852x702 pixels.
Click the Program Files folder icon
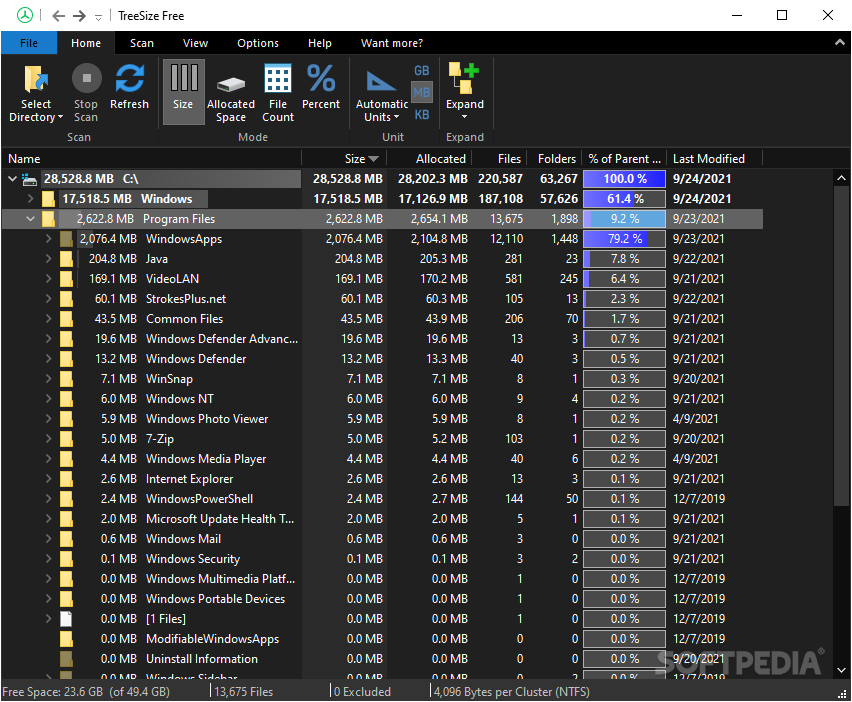point(48,220)
